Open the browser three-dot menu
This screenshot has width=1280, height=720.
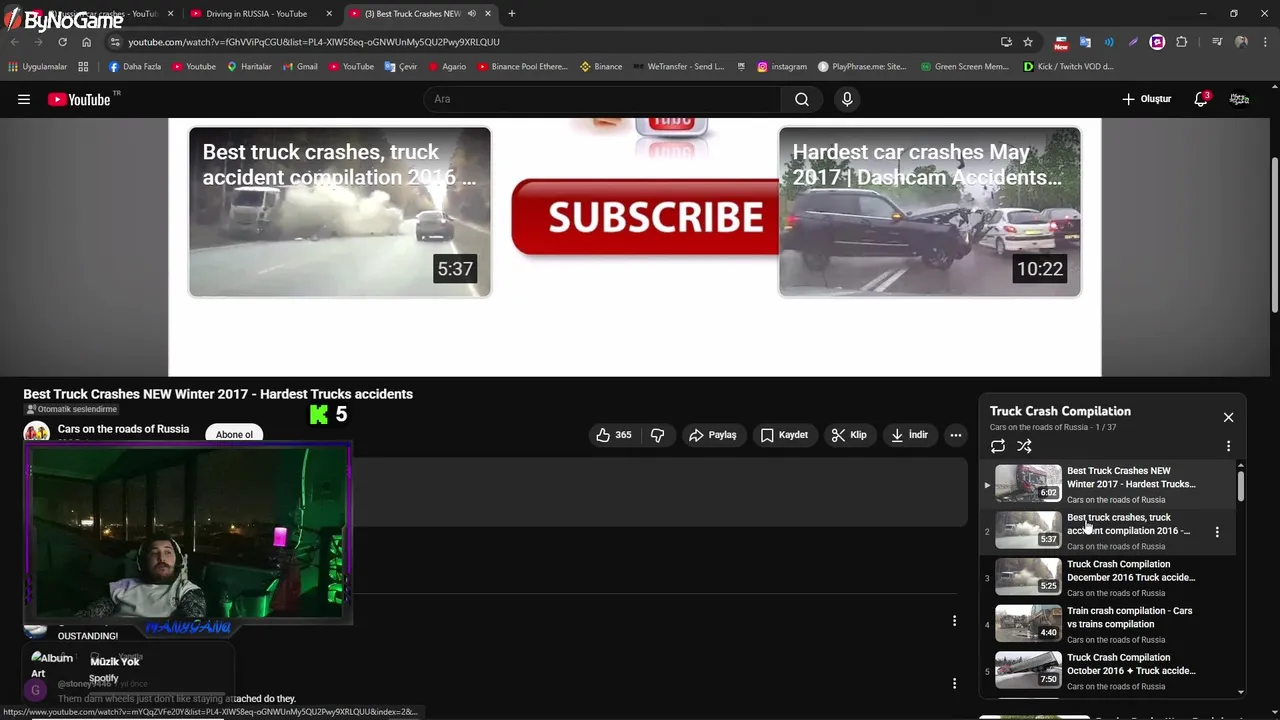point(1265,42)
